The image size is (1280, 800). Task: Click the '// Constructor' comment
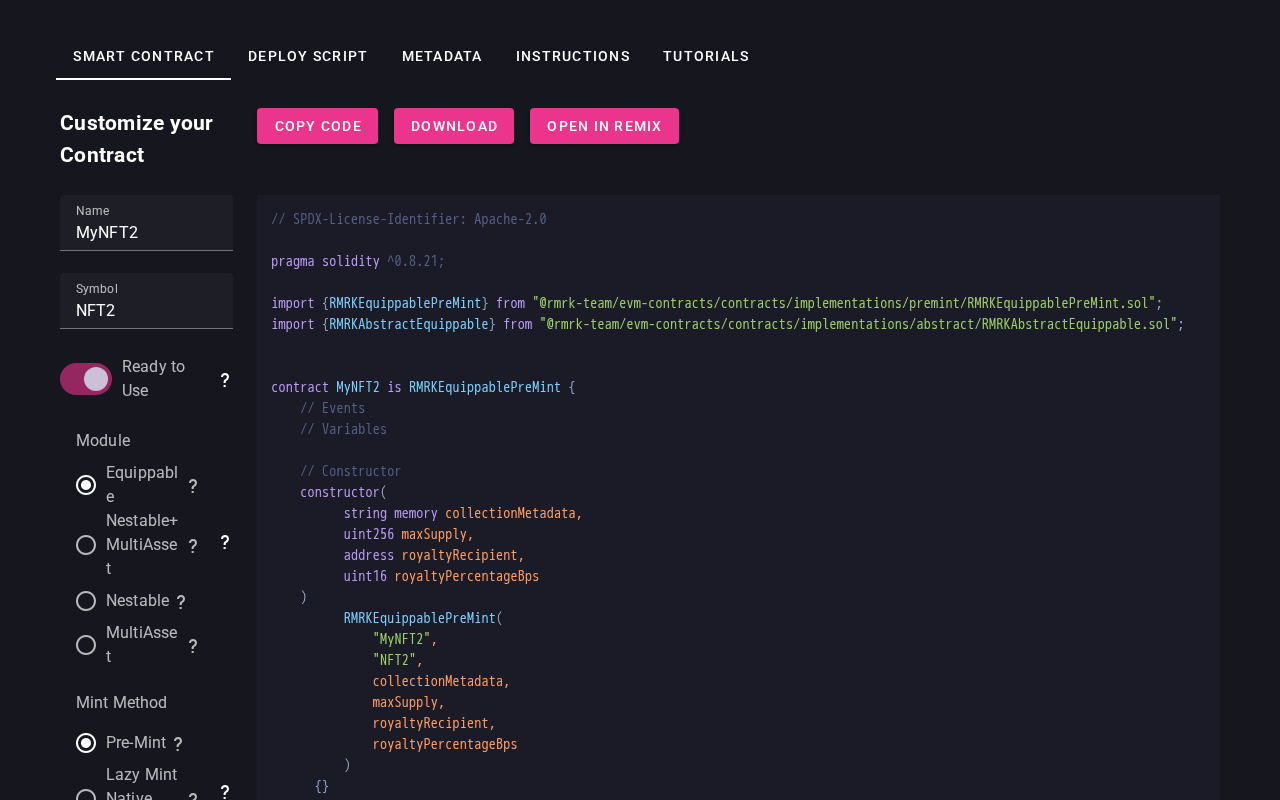tap(351, 471)
